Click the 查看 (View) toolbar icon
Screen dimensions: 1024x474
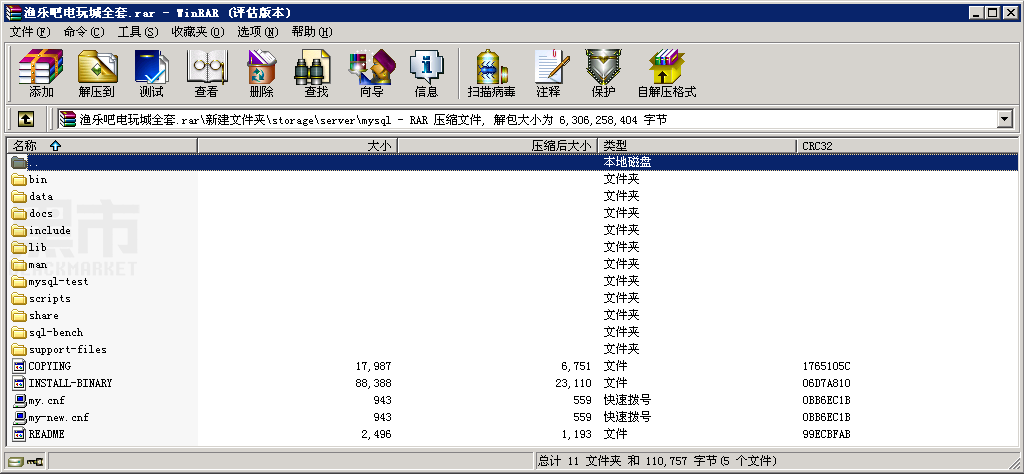point(206,66)
